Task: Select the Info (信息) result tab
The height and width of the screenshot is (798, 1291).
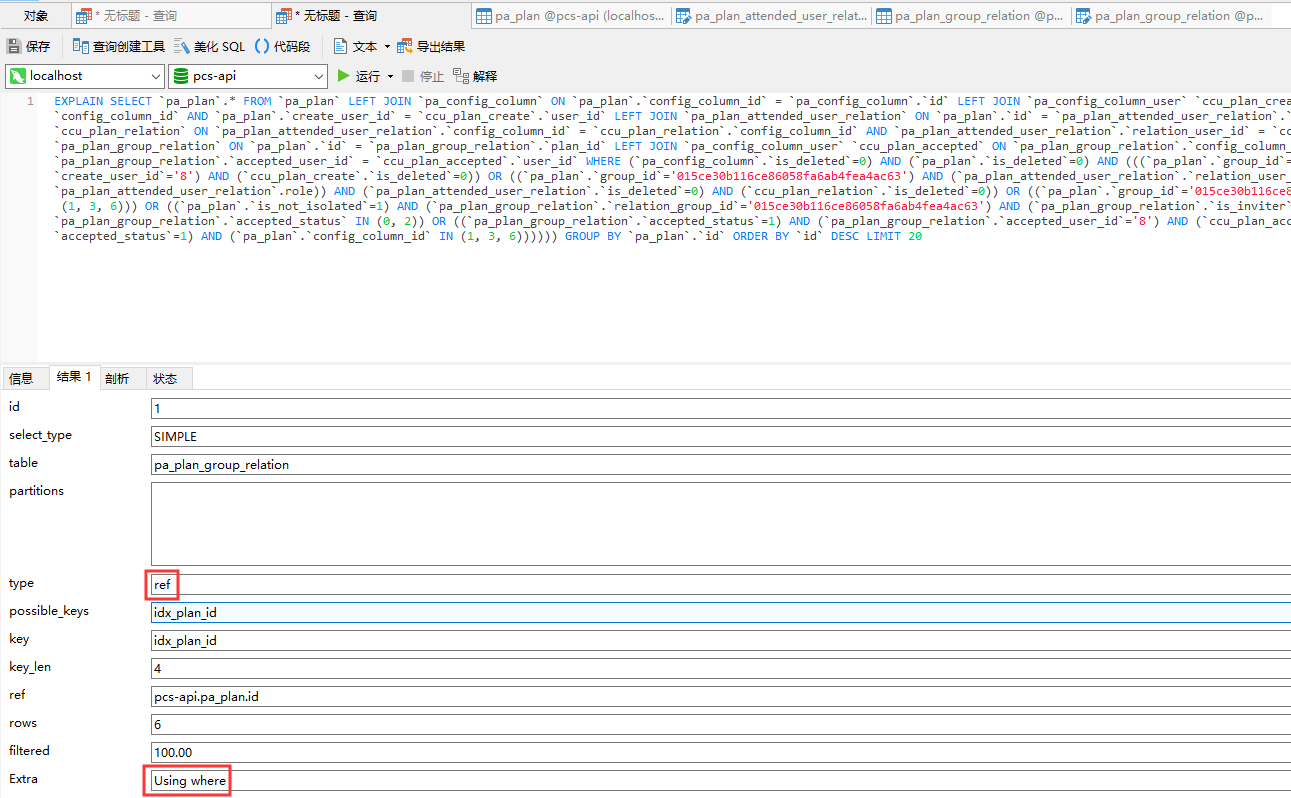Action: click(x=22, y=378)
